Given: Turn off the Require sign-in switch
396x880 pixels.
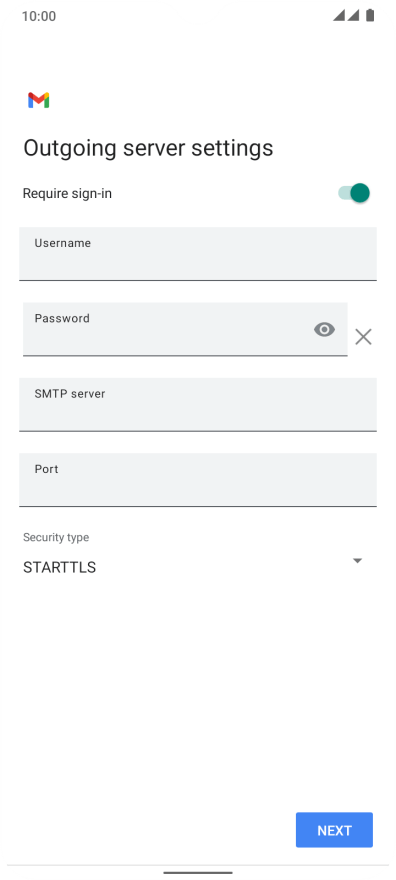Looking at the screenshot, I should coord(354,193).
